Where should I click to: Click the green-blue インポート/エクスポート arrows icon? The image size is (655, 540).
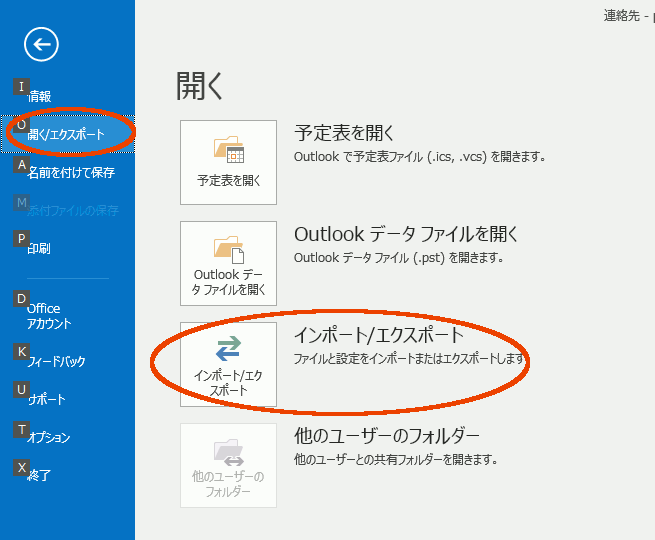pos(228,347)
